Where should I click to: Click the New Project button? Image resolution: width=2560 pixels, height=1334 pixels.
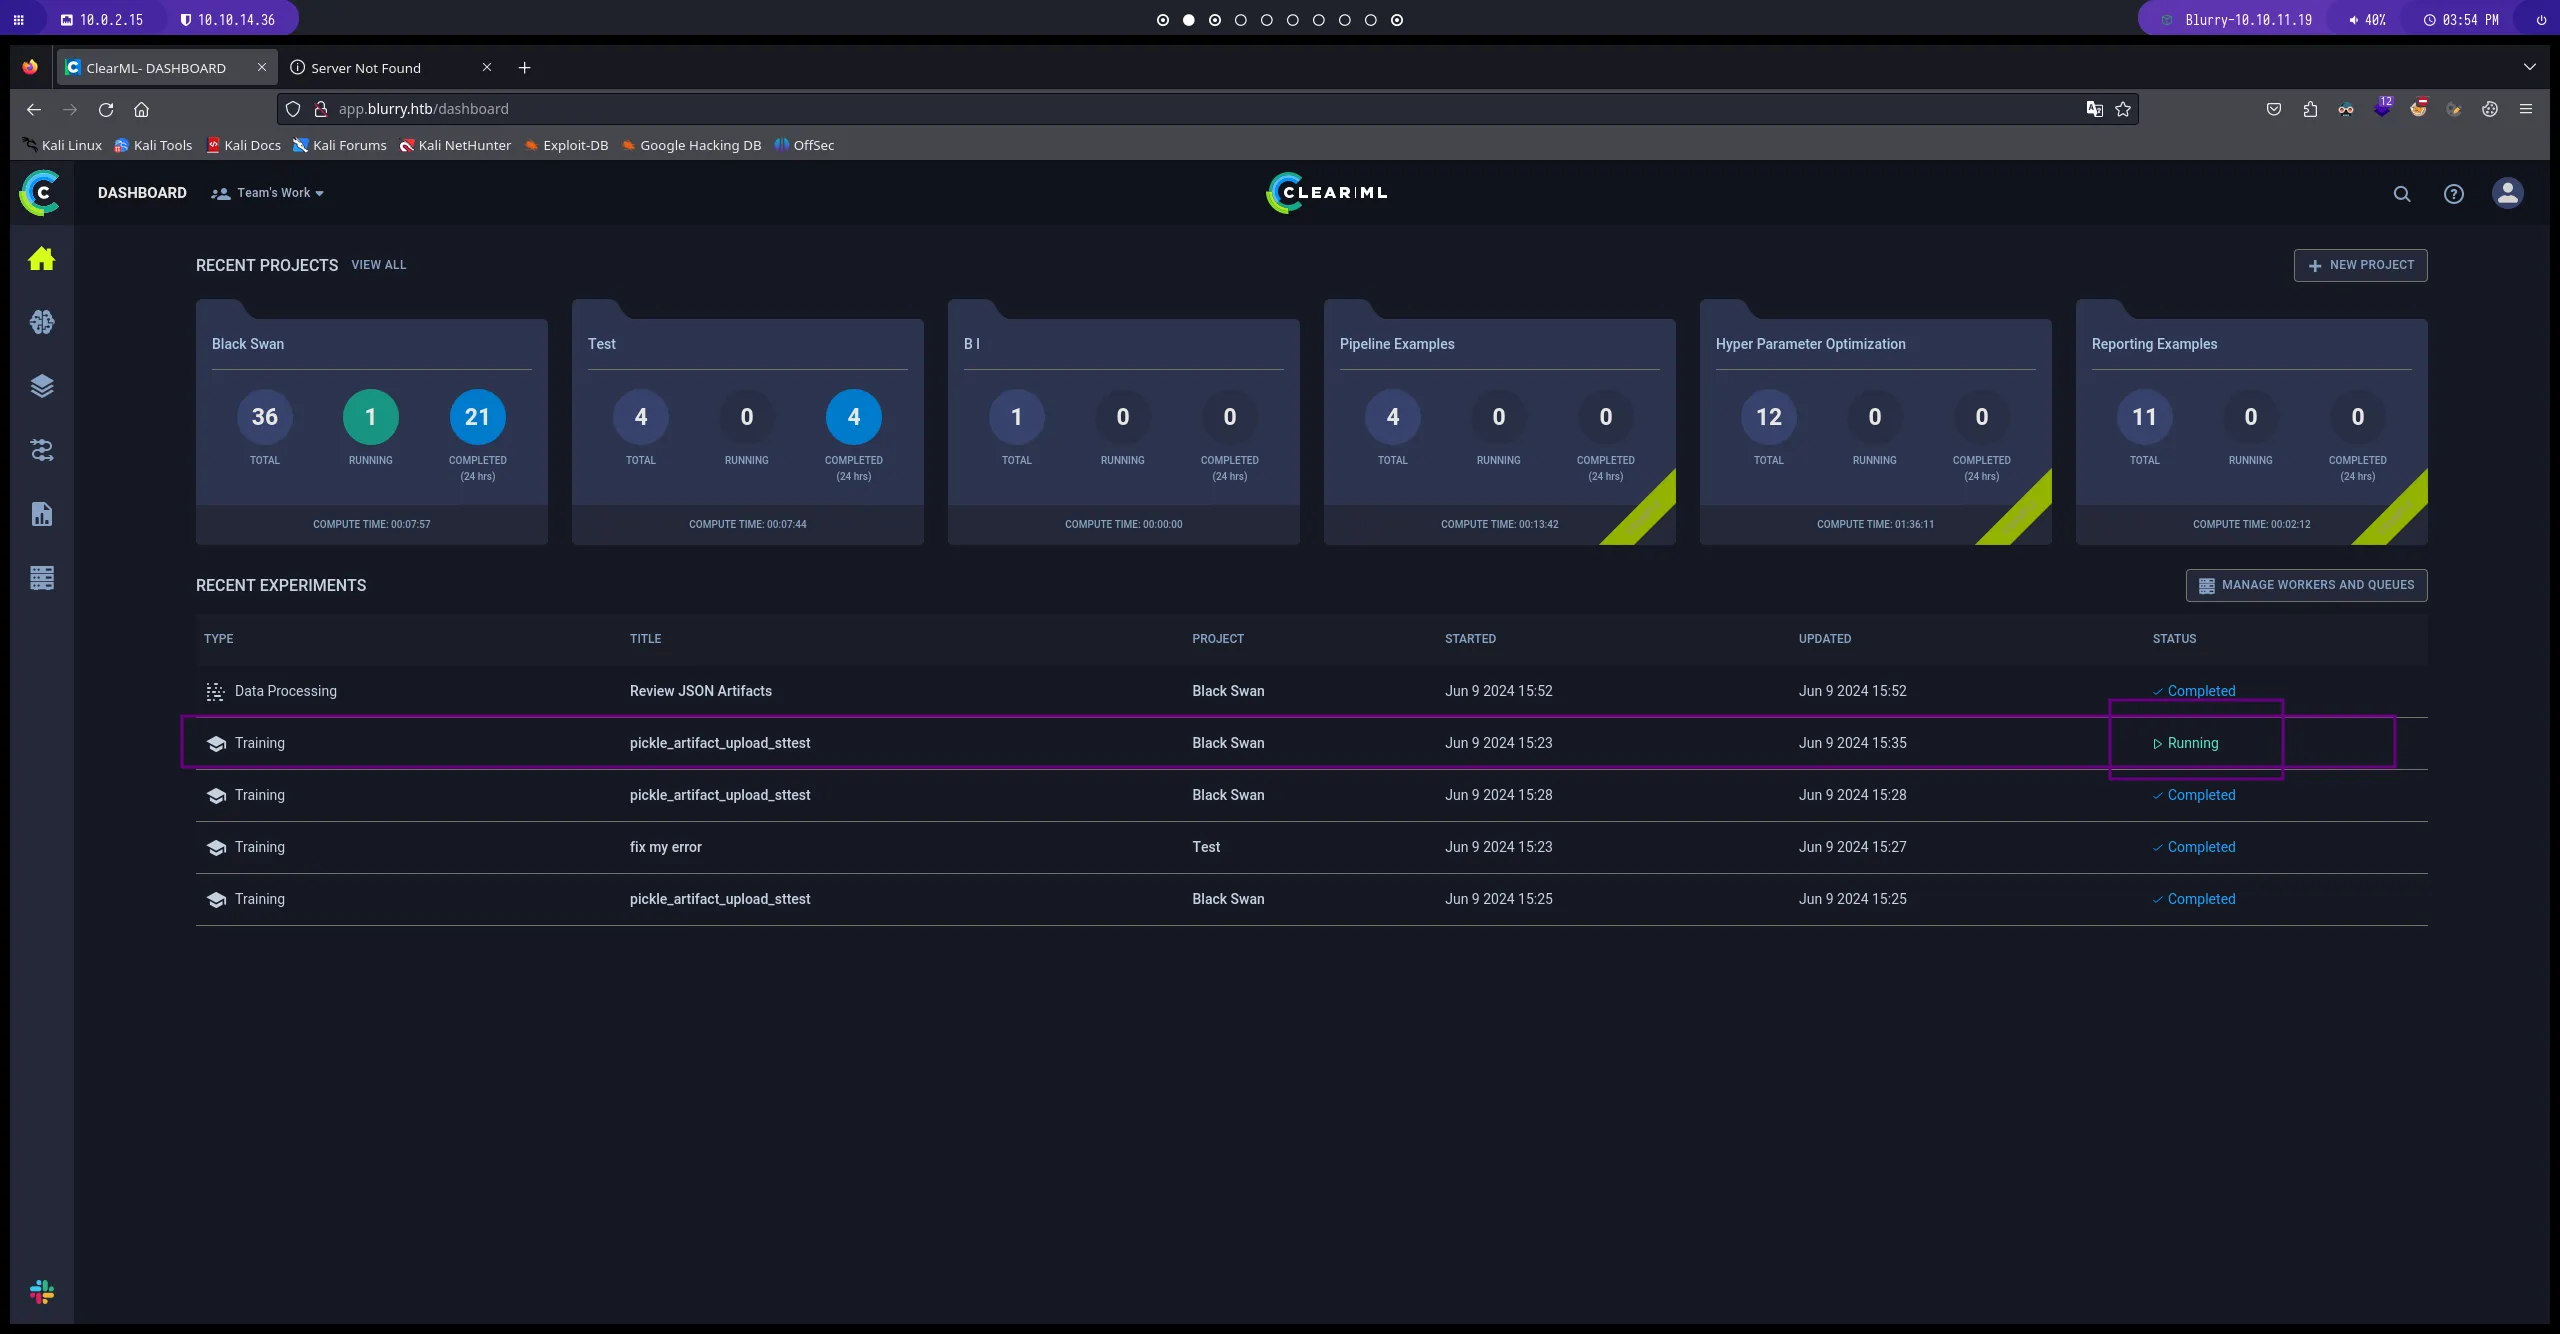coord(2360,265)
